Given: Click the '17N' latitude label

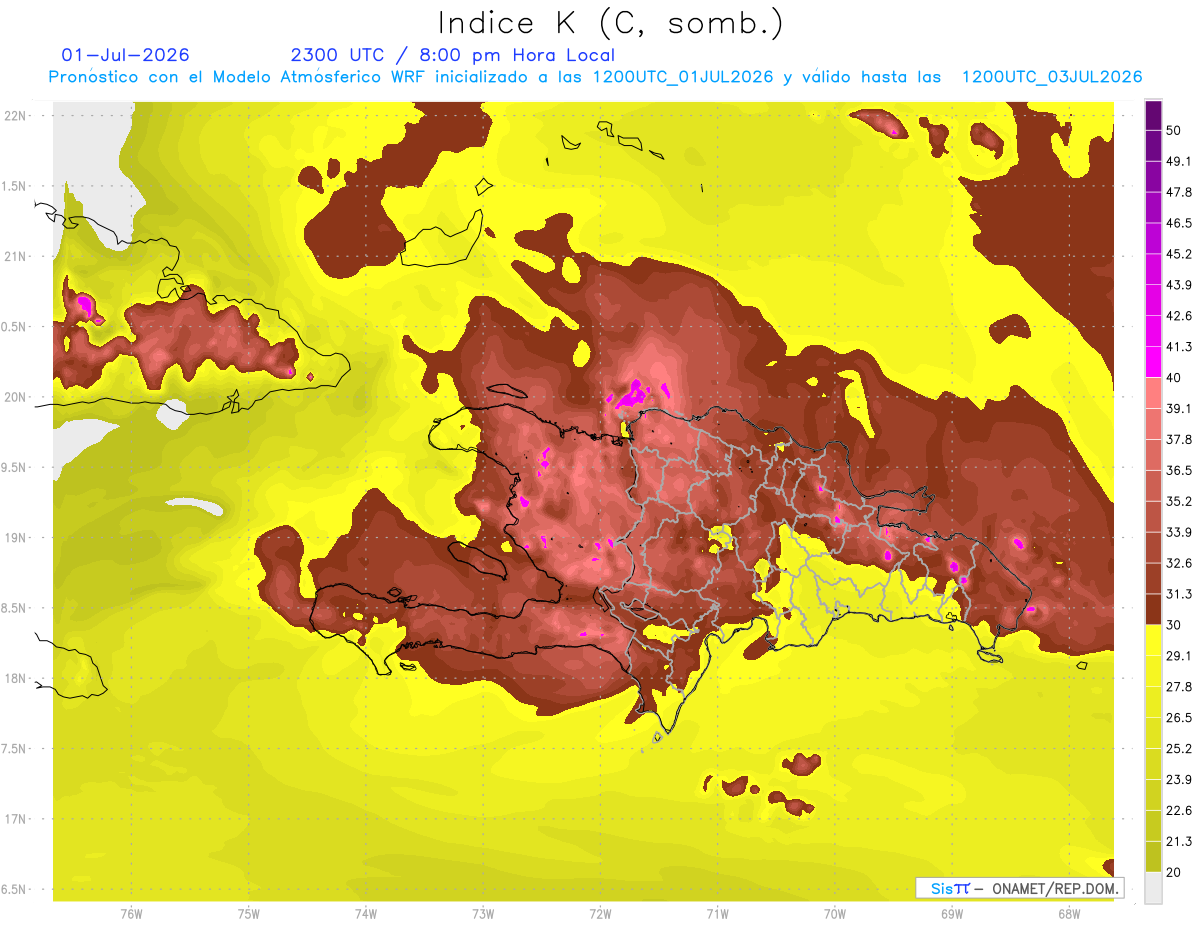Looking at the screenshot, I should point(17,819).
